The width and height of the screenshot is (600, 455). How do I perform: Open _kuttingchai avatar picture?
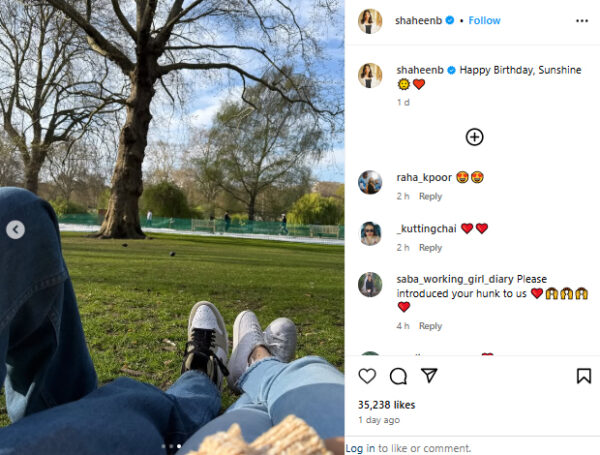tap(370, 233)
